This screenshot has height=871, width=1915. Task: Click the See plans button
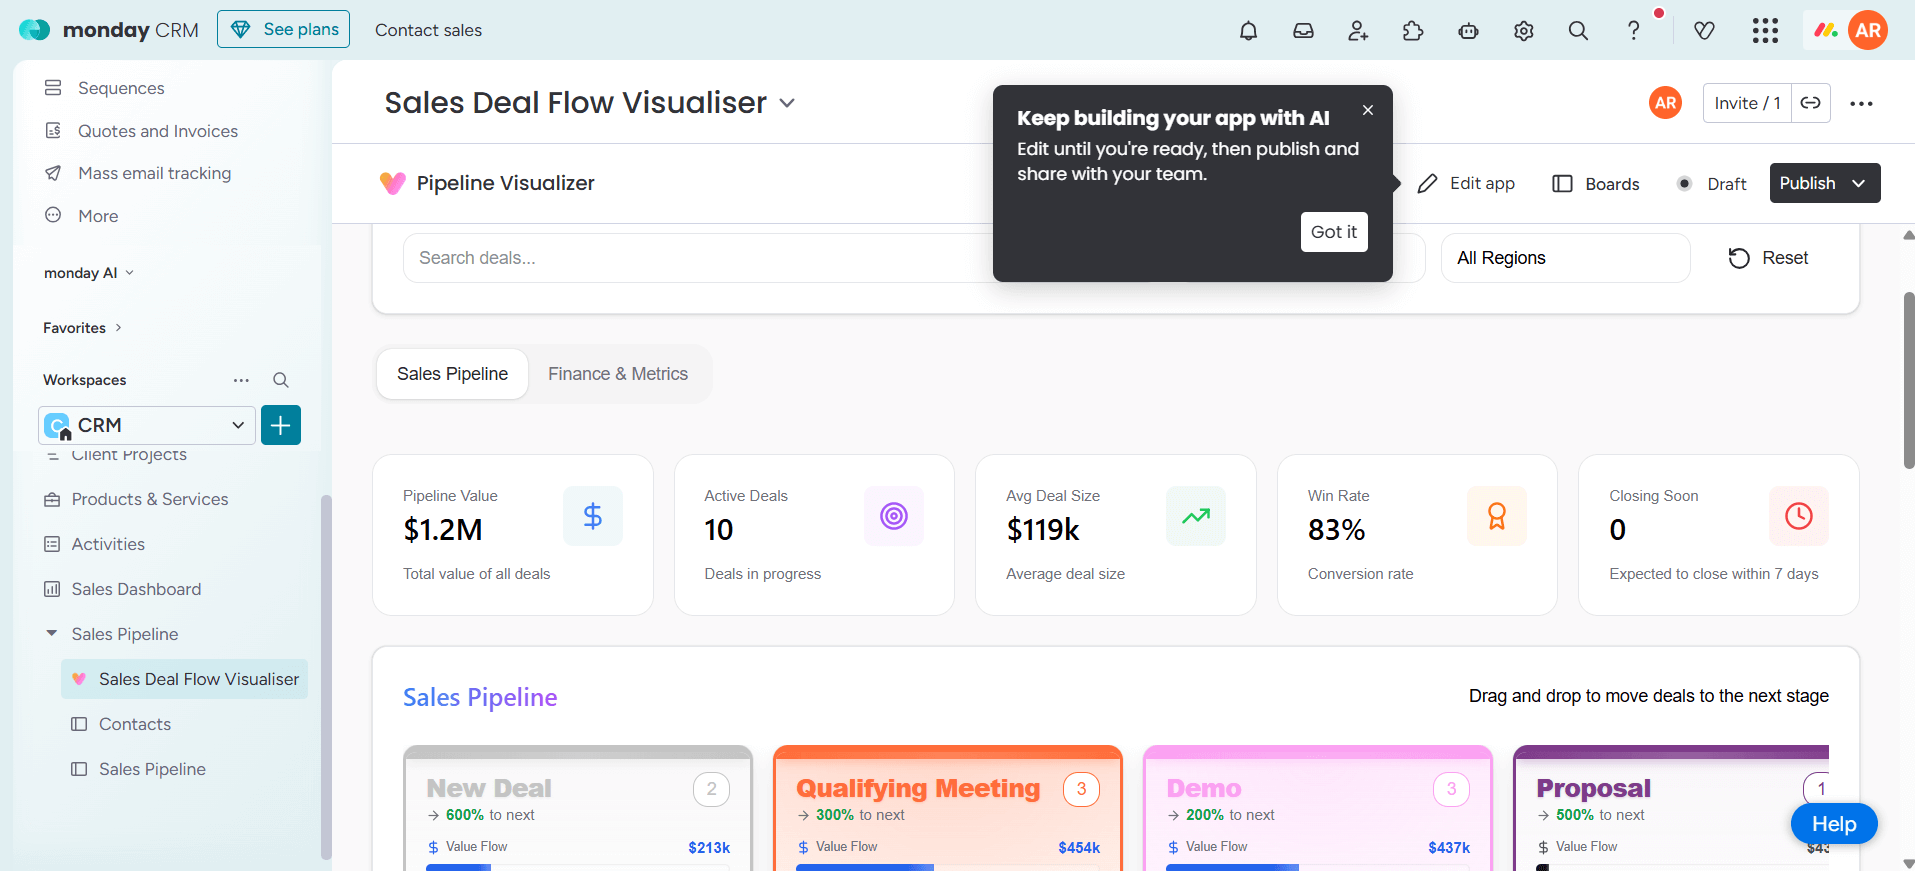(284, 30)
